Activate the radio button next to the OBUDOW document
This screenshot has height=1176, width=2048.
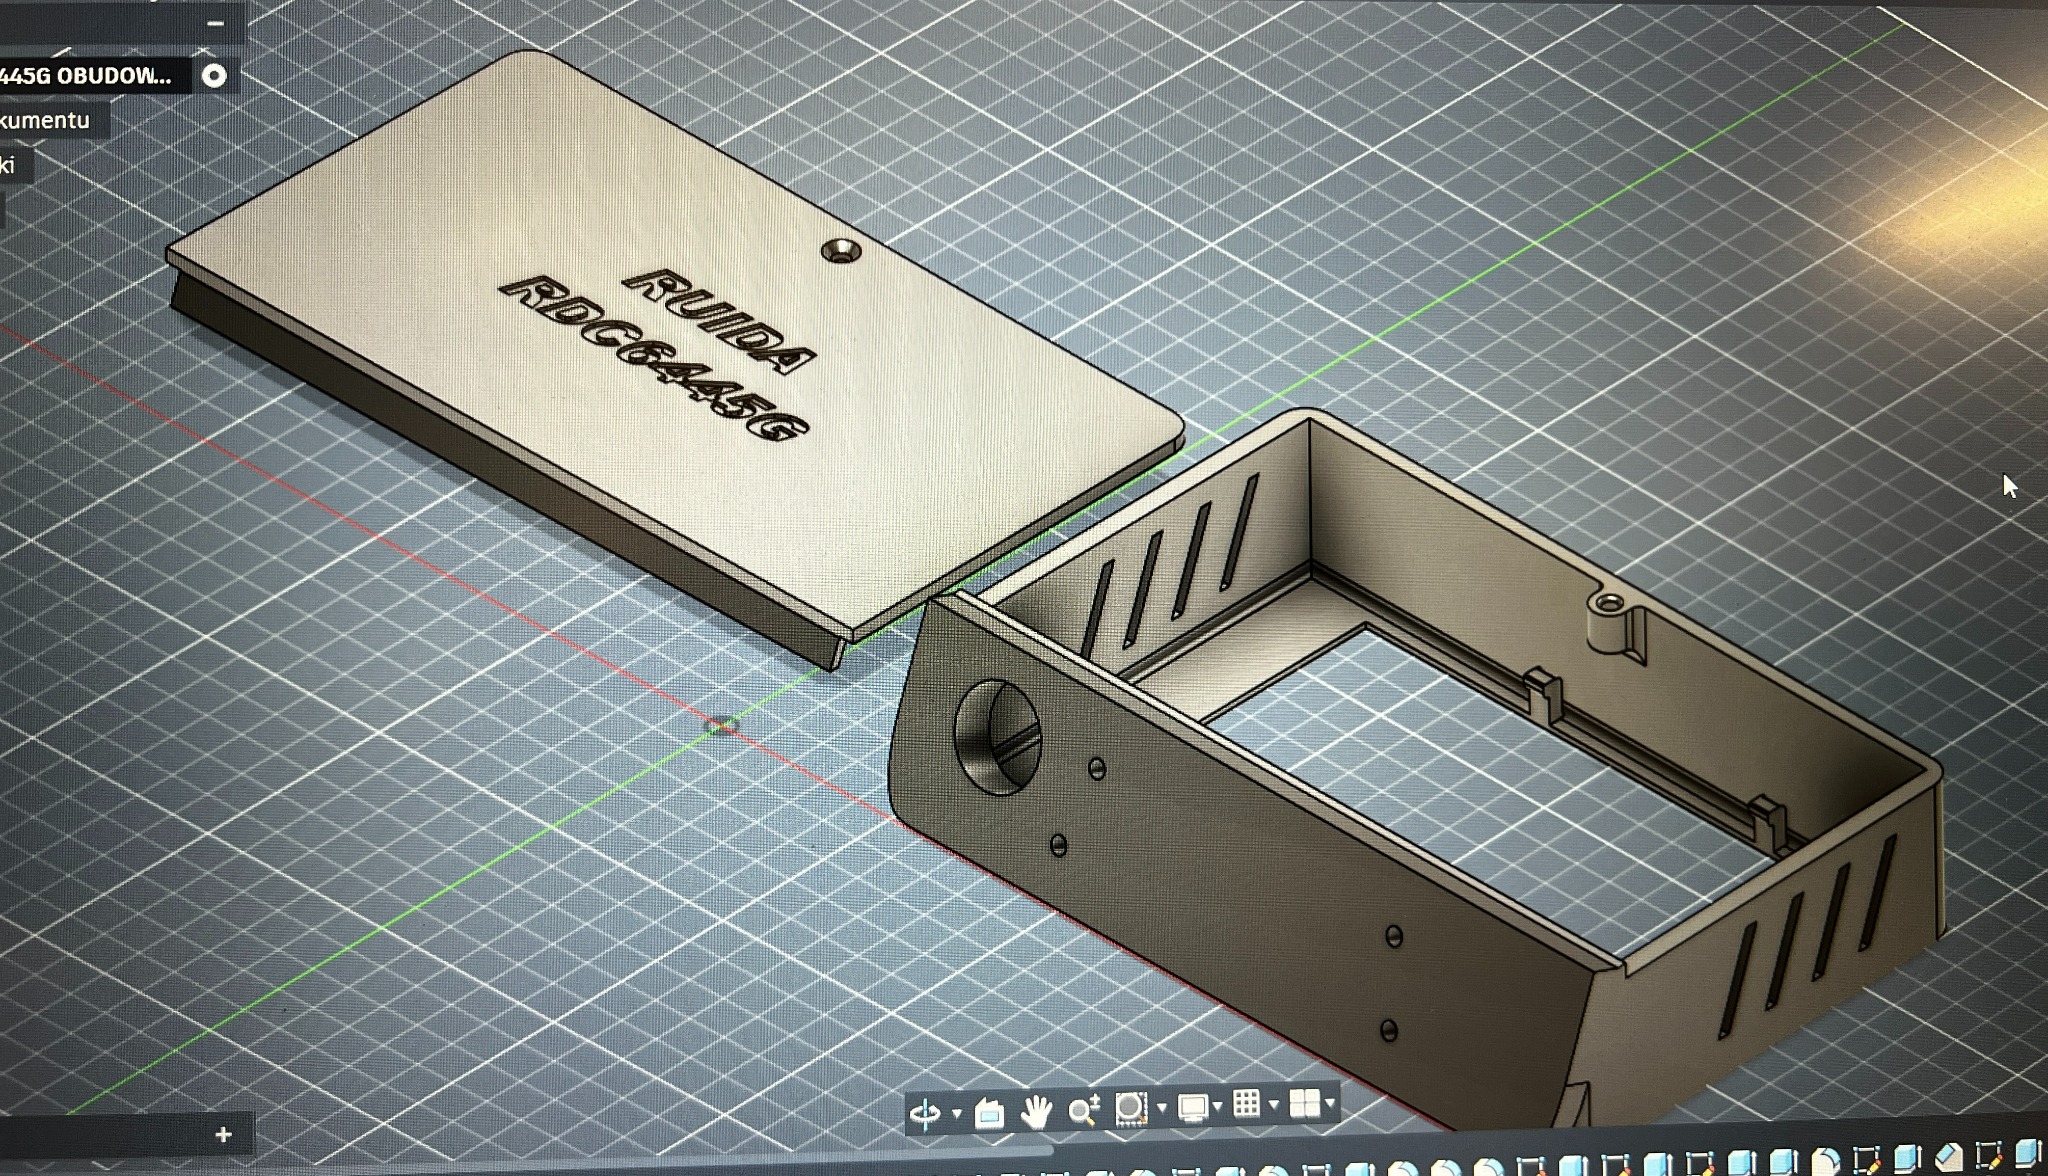point(214,76)
